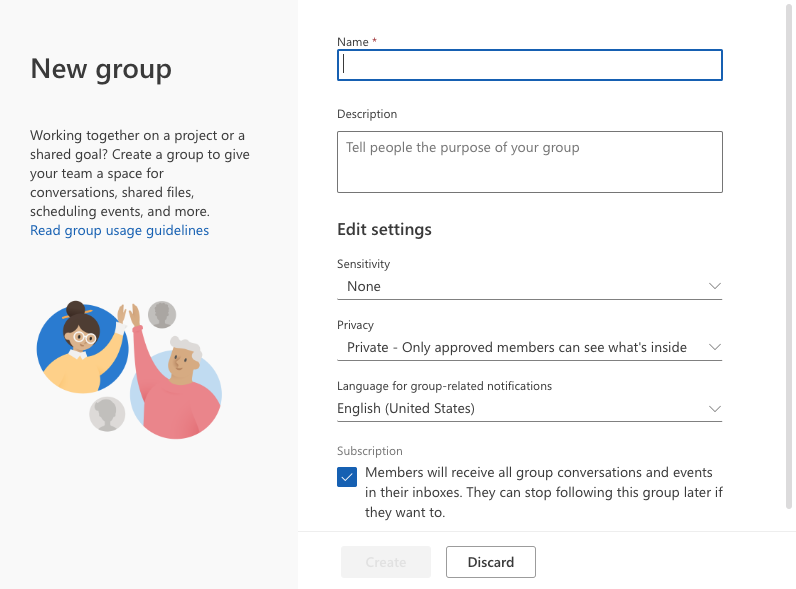The image size is (796, 589).
Task: Open the Privacy dropdown
Action: [529, 347]
